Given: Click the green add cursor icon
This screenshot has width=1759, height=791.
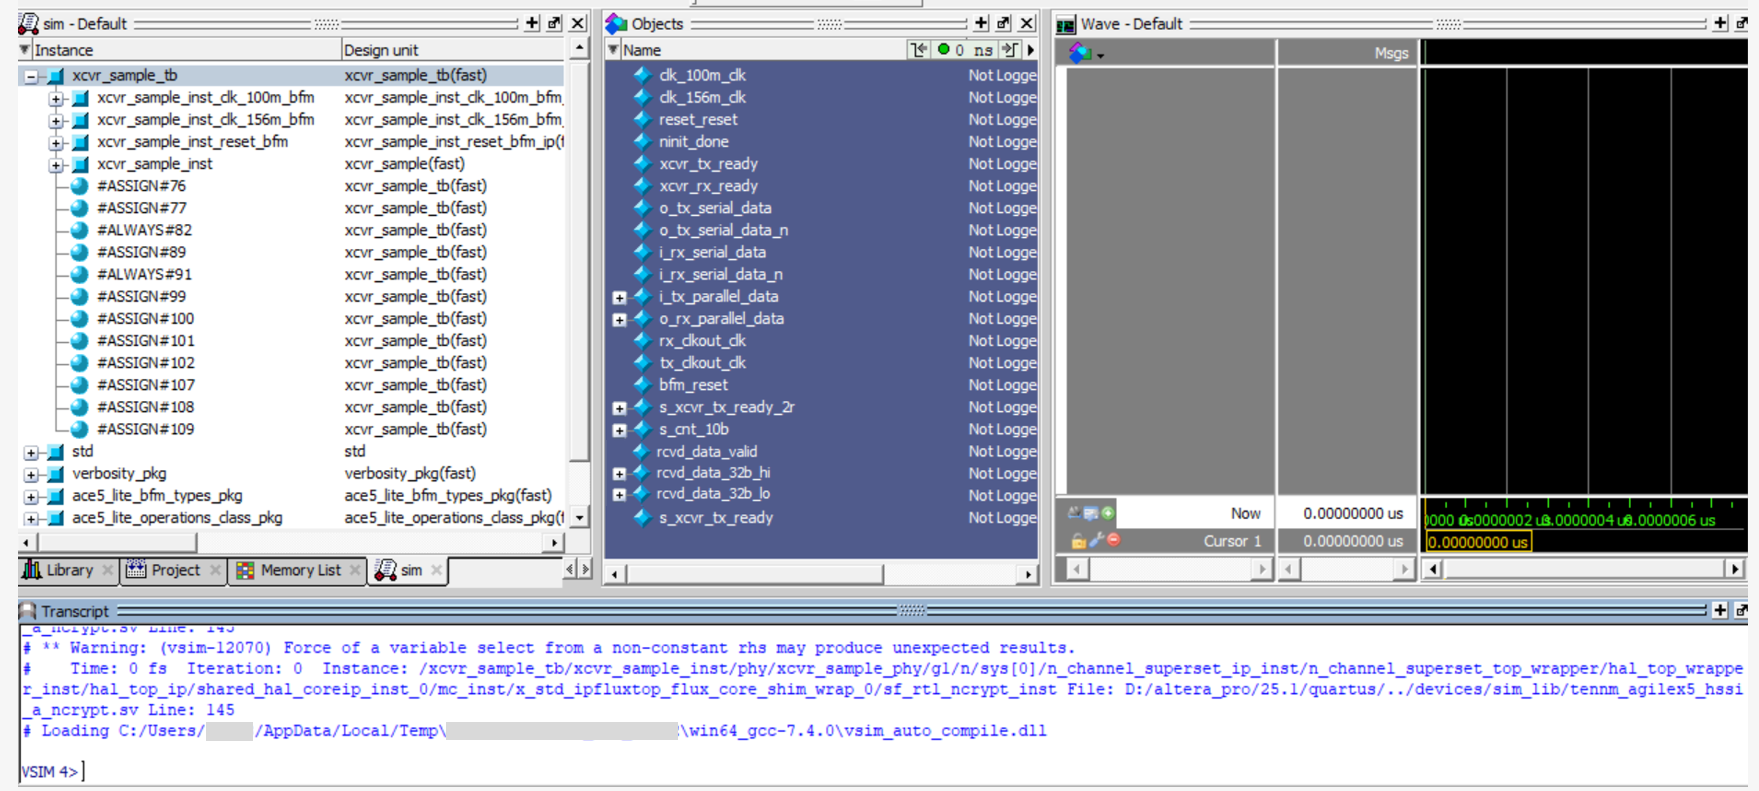Looking at the screenshot, I should [x=1108, y=513].
